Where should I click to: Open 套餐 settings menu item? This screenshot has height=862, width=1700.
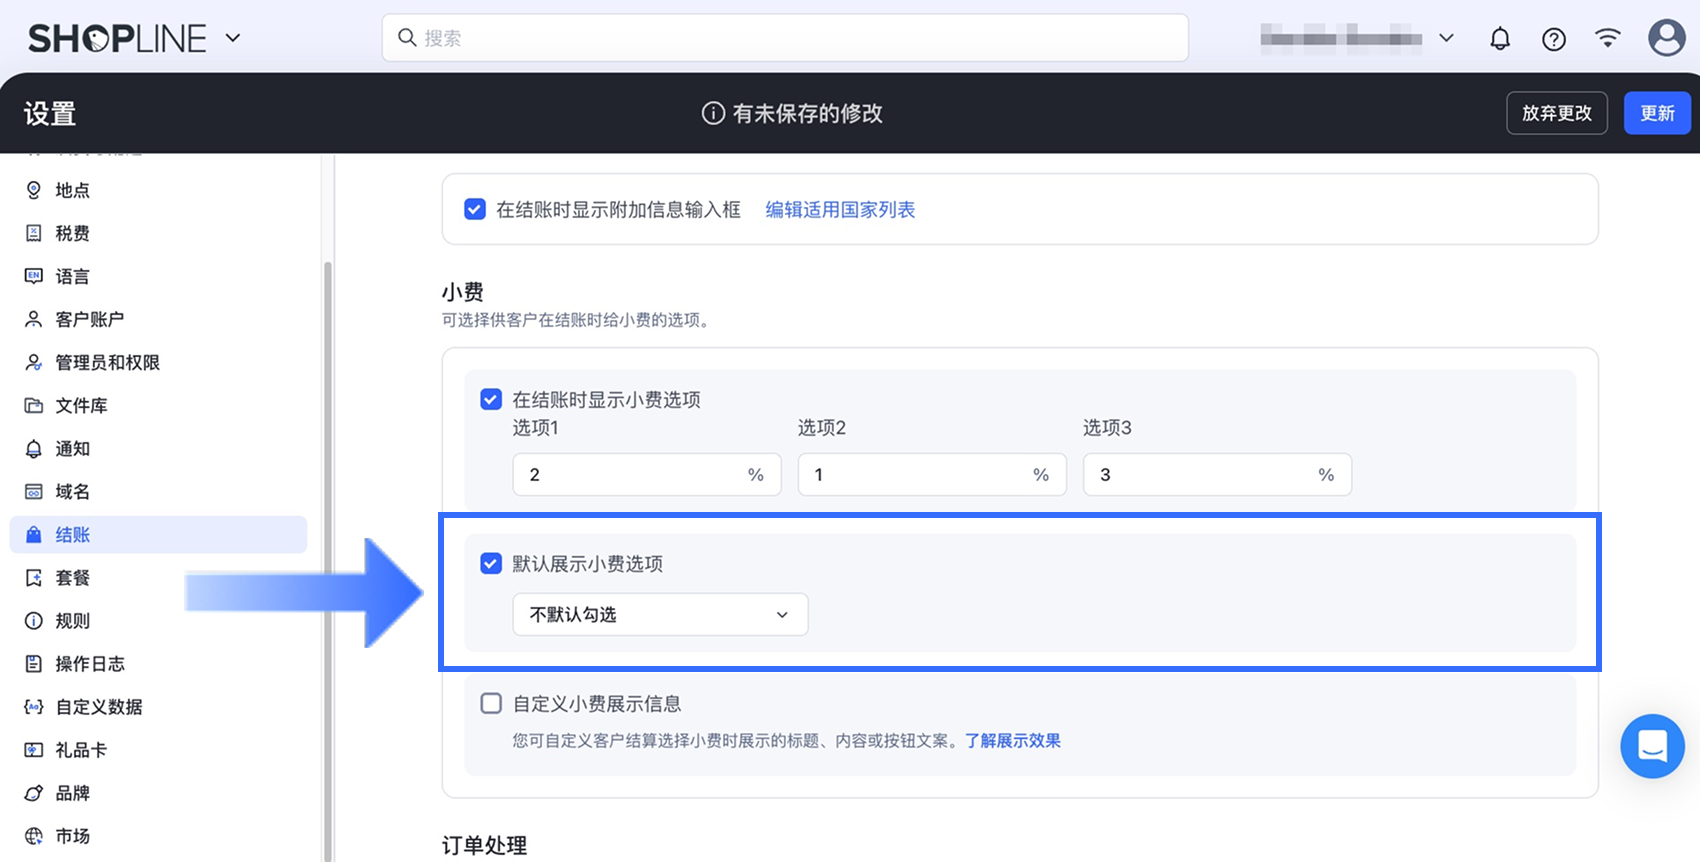click(158, 577)
